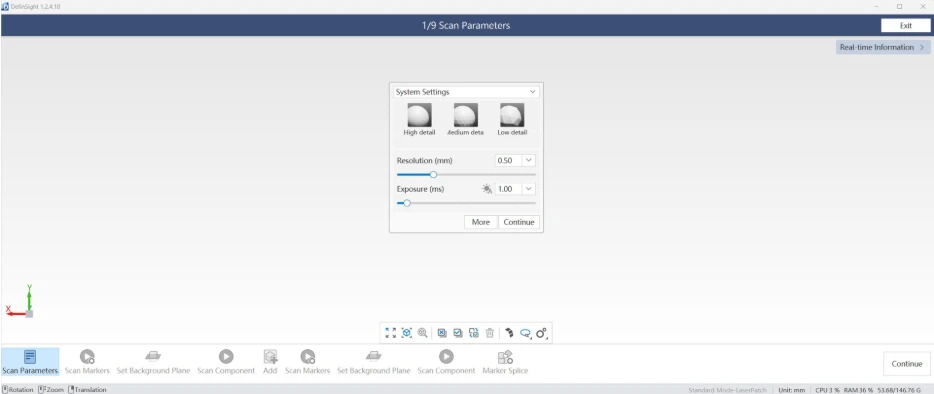Screen dimensions: 934x394
Task: Open the Scan Markers step right after Scan Parameters
Action: click(x=87, y=362)
